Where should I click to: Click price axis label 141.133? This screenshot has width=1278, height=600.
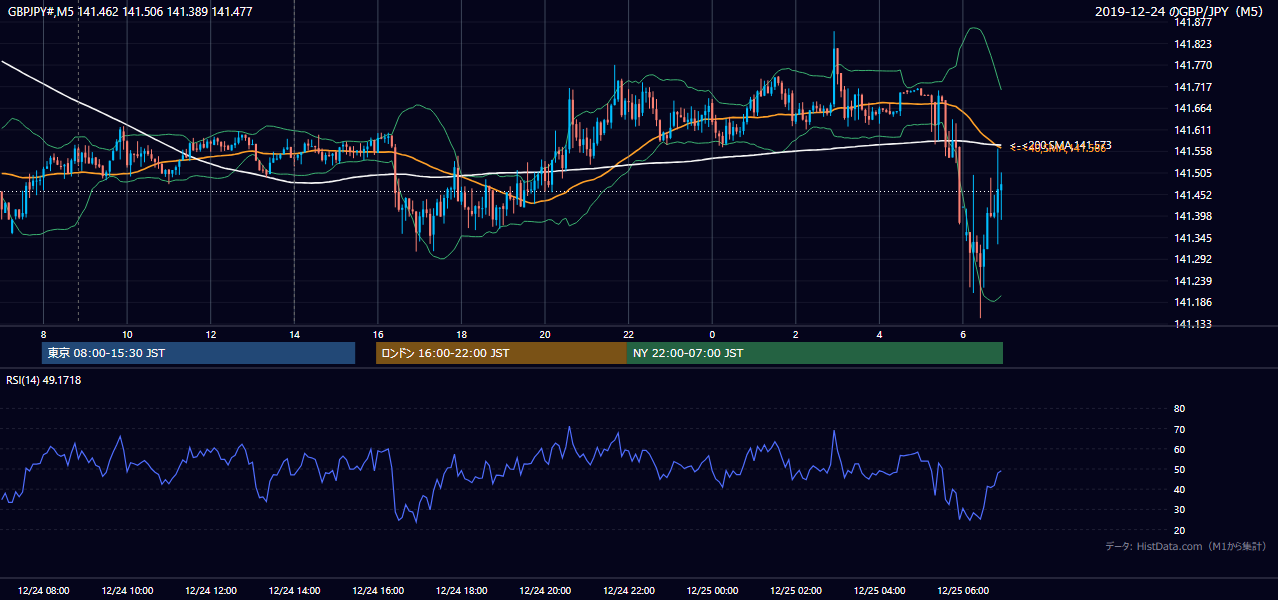coord(1193,324)
